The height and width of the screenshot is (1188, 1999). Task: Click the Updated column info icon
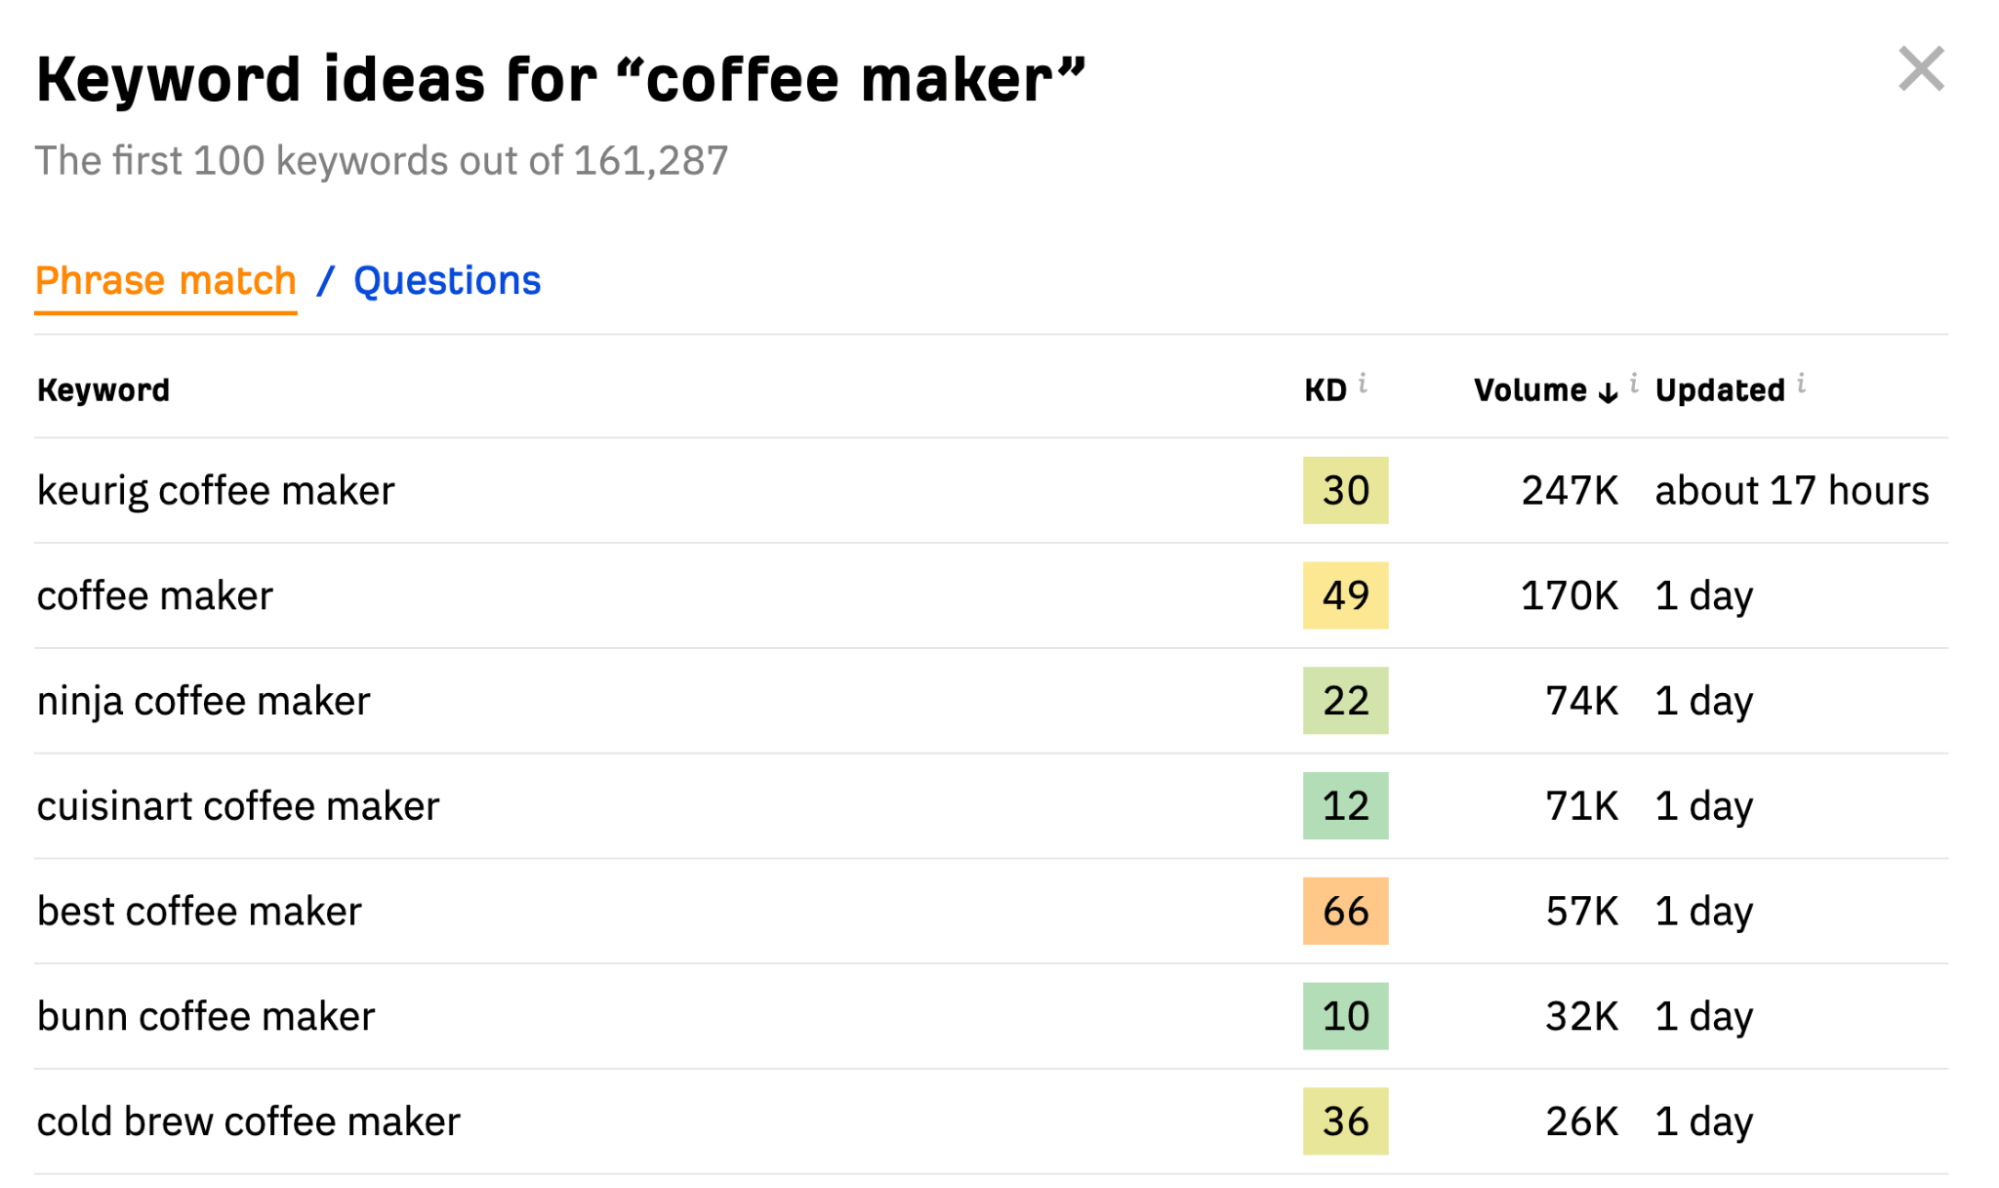1801,381
